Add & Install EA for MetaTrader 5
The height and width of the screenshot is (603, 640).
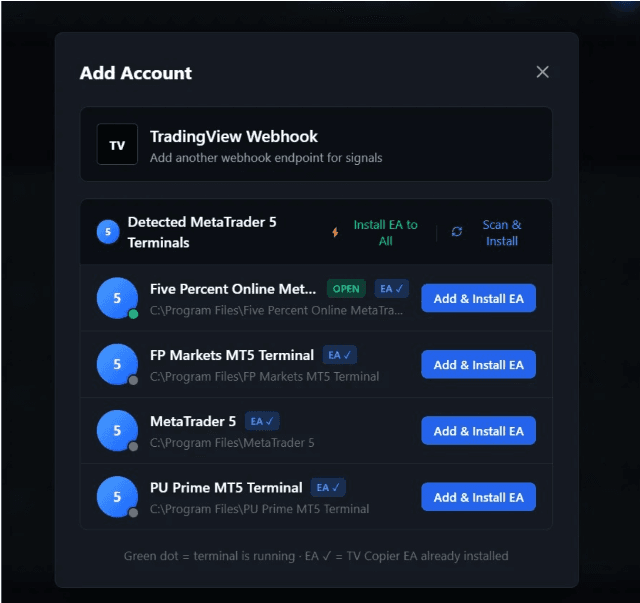pyautogui.click(x=478, y=431)
